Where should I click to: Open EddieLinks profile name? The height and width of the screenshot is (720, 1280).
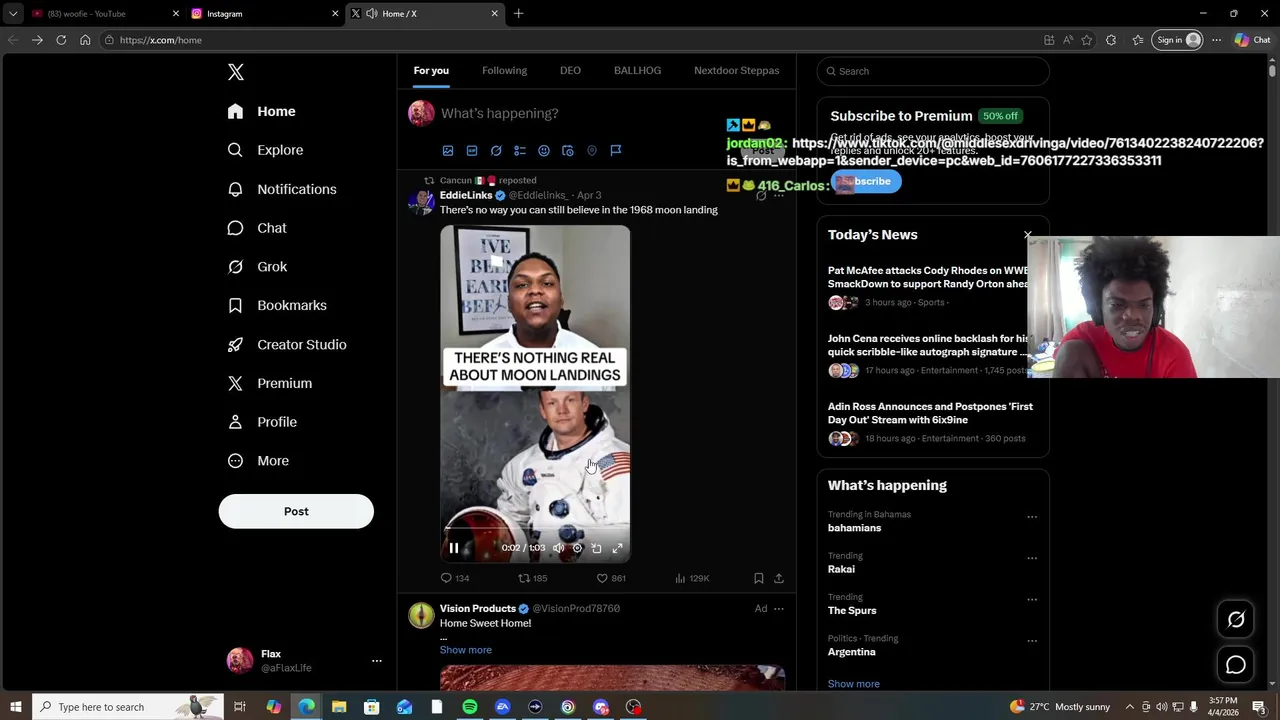coord(466,195)
